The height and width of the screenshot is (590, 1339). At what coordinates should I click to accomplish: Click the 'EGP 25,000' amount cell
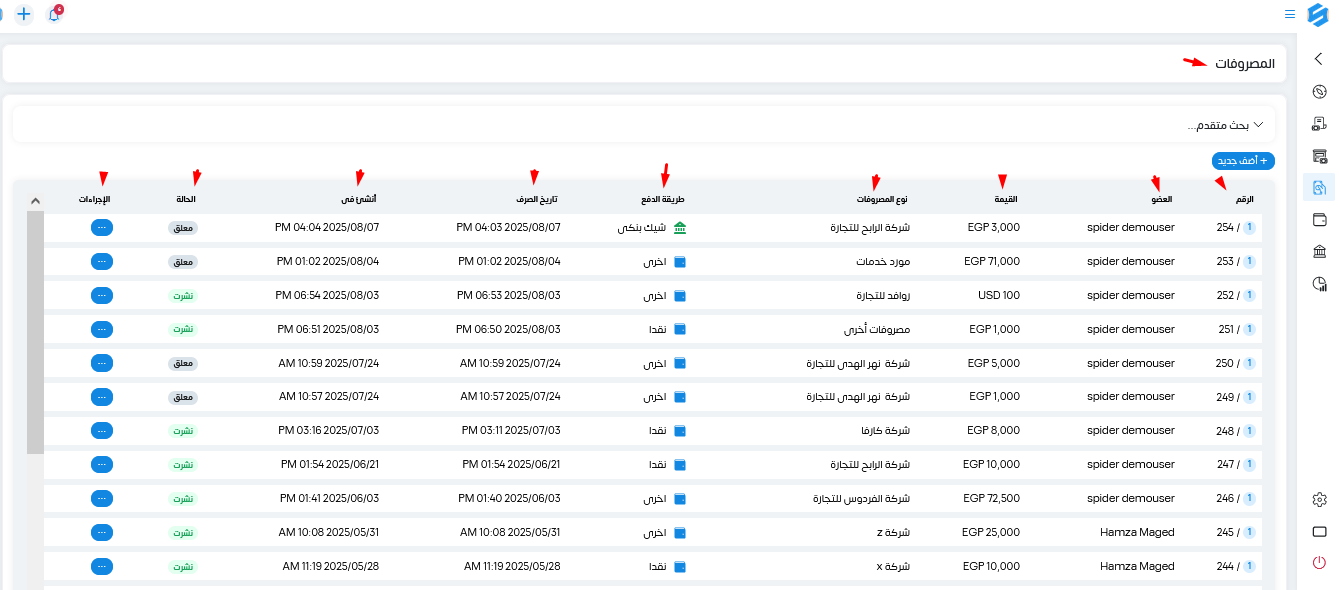992,533
